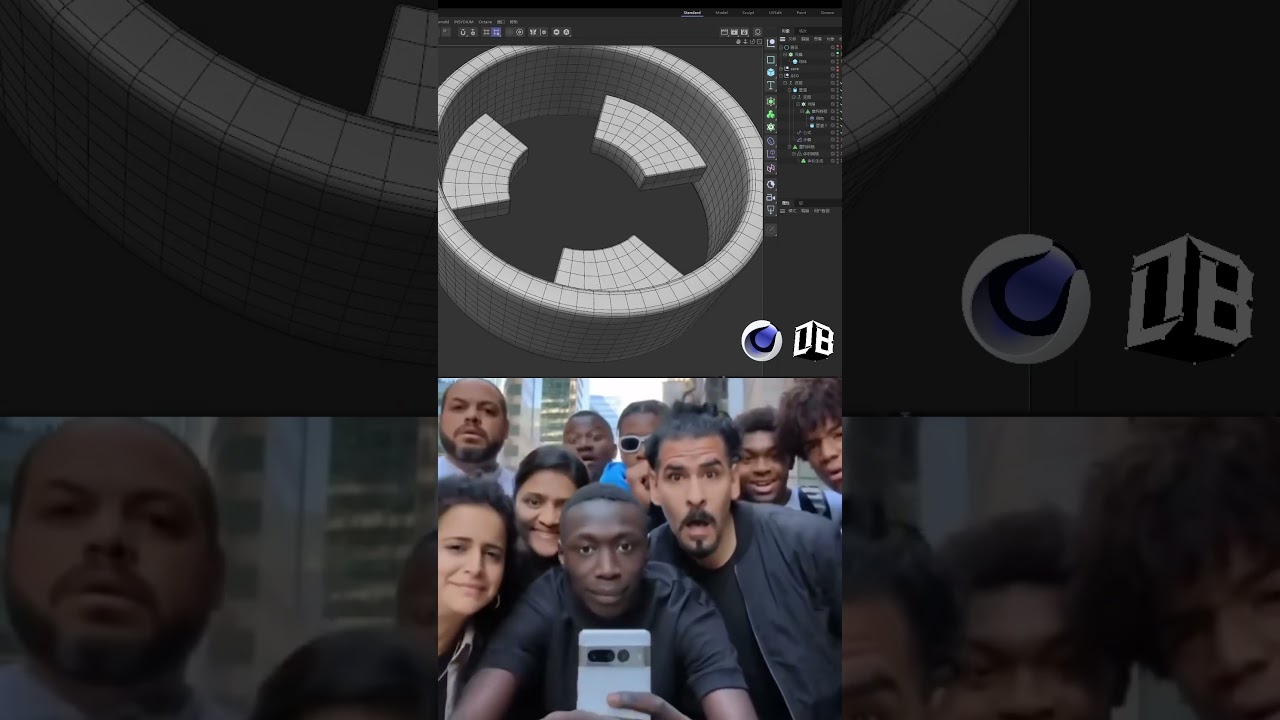Click the Null object icon in the palette
This screenshot has height=720, width=1280.
[x=771, y=43]
